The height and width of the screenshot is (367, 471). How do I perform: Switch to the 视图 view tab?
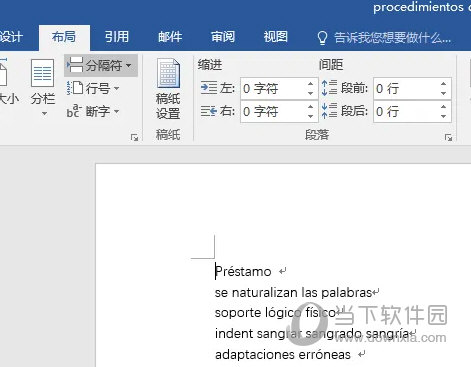point(276,37)
